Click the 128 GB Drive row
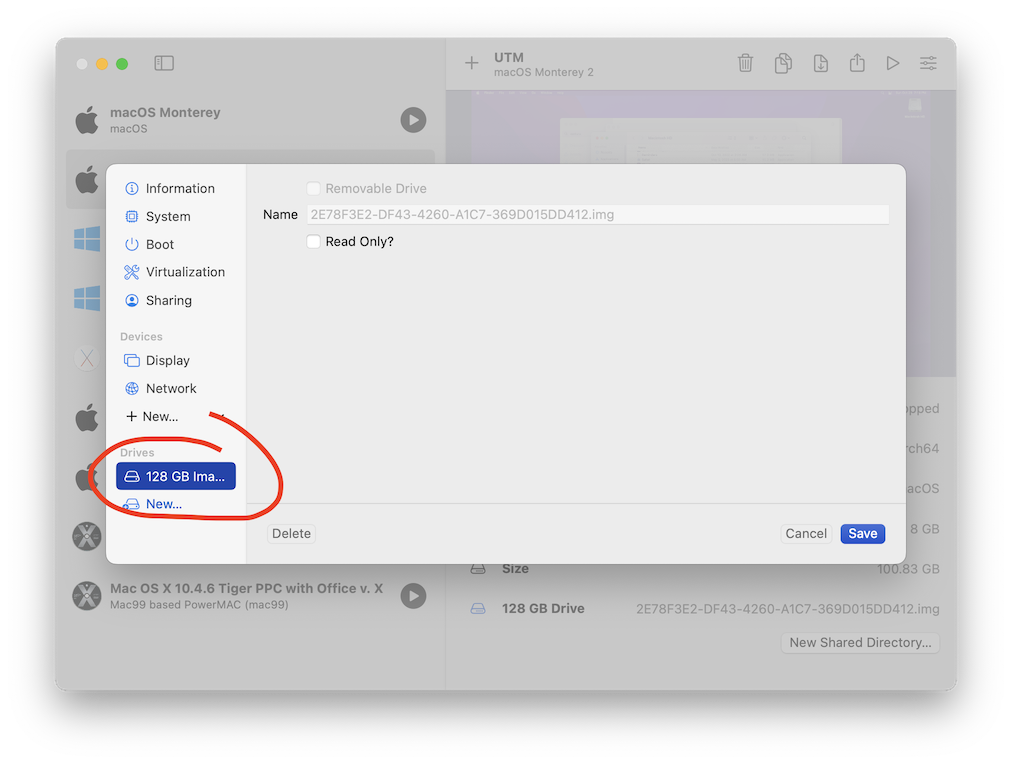This screenshot has height=764, width=1012. coord(704,608)
